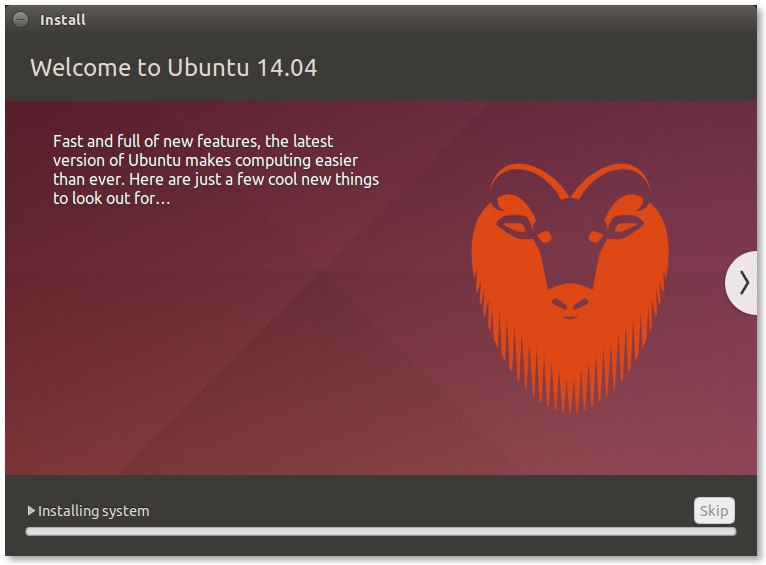Click the 'Install' window title
This screenshot has width=766, height=565.
[x=63, y=20]
